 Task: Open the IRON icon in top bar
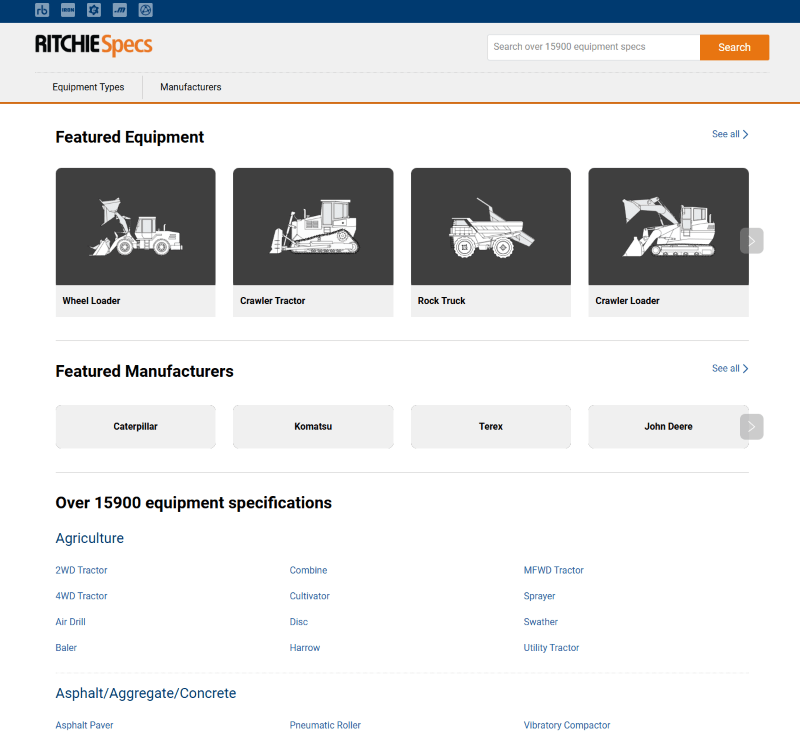coord(68,10)
